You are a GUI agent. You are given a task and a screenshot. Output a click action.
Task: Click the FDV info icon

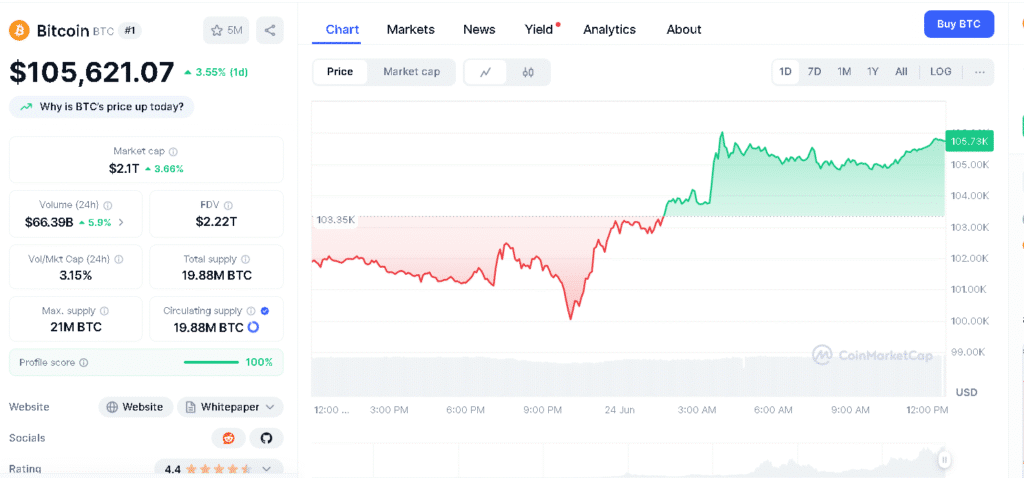point(228,205)
